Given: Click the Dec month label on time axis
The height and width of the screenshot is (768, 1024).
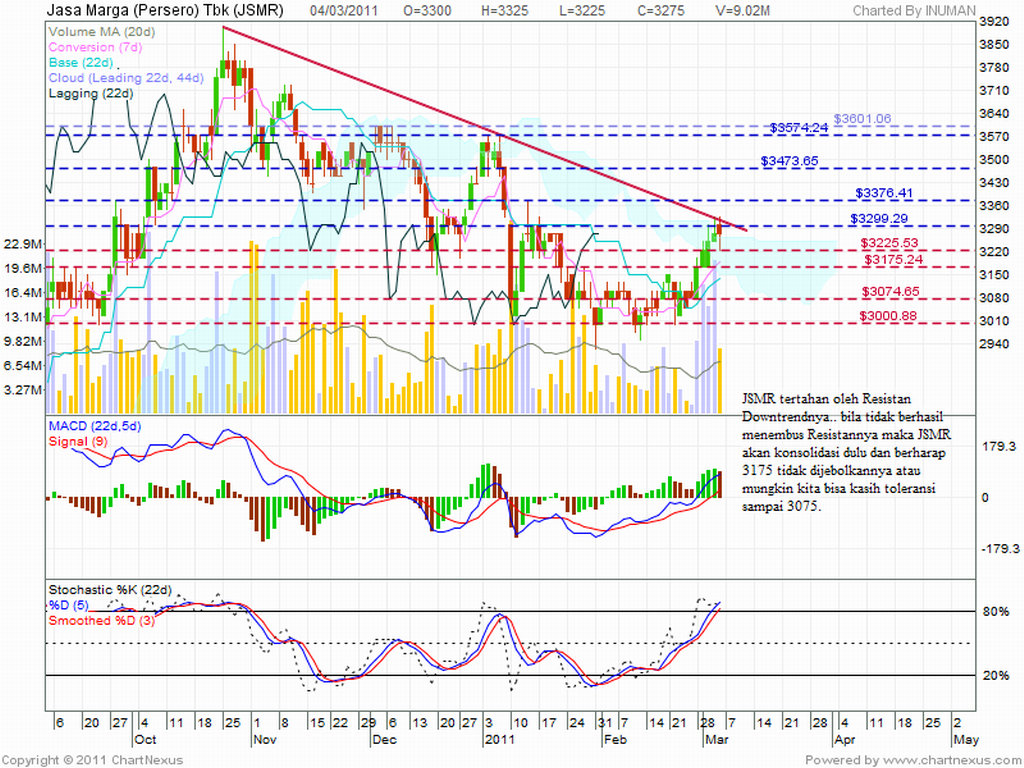Looking at the screenshot, I should [x=384, y=739].
